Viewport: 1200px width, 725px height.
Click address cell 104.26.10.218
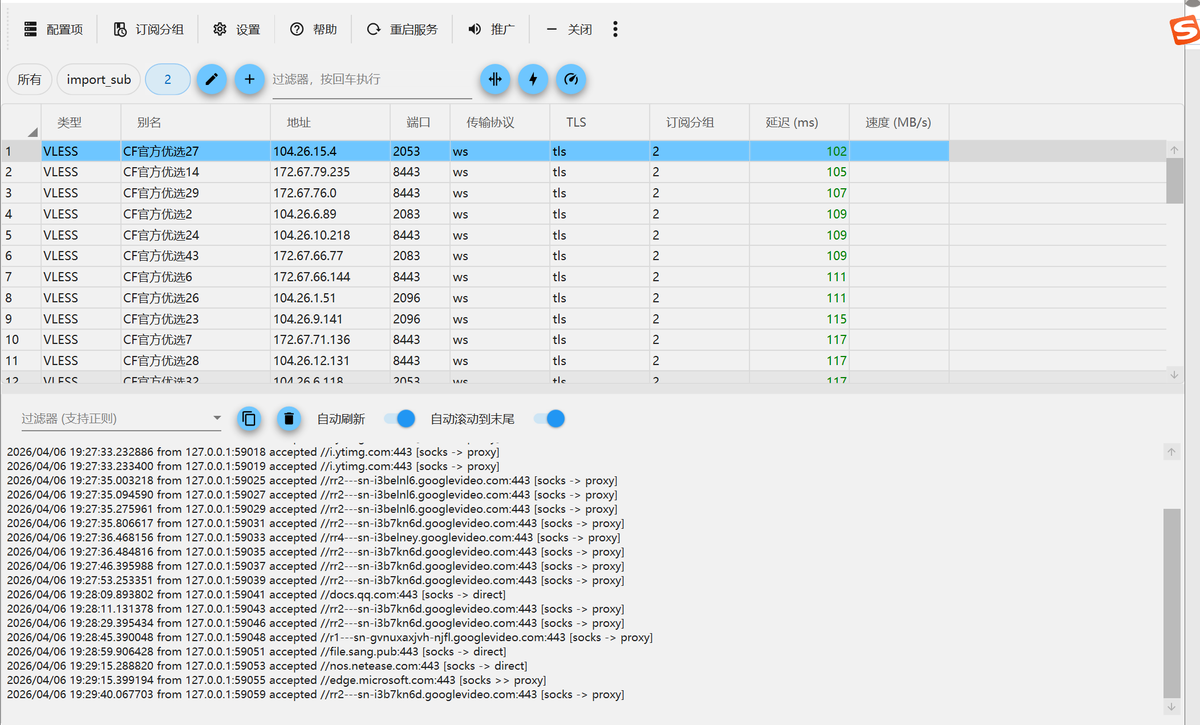tap(330, 235)
